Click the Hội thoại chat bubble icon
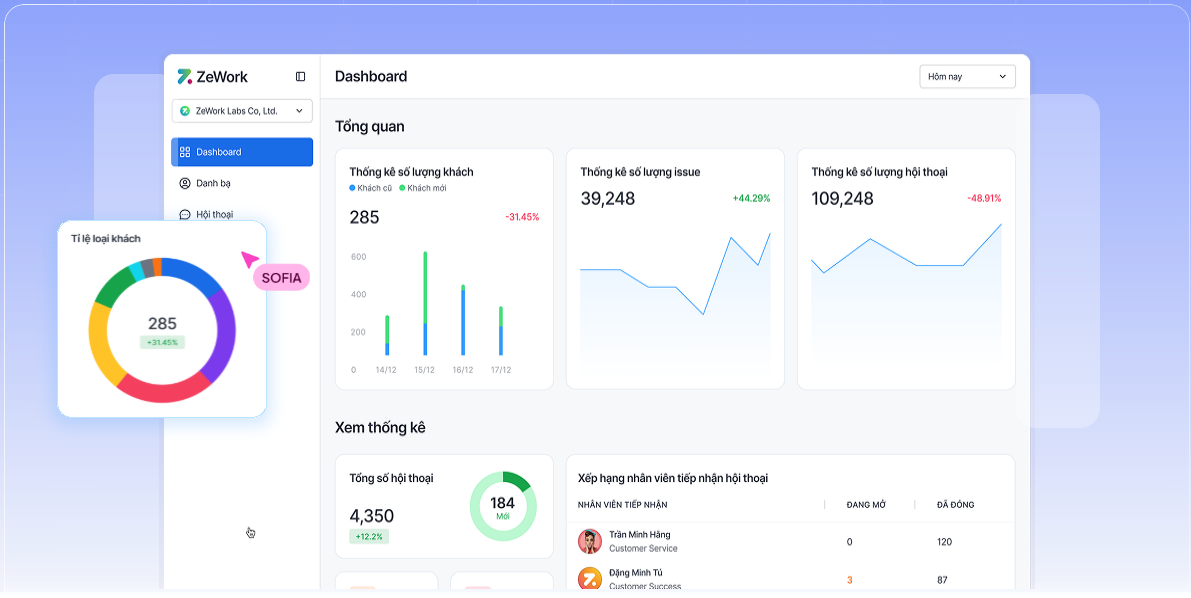The height and width of the screenshot is (598, 1191). click(185, 214)
